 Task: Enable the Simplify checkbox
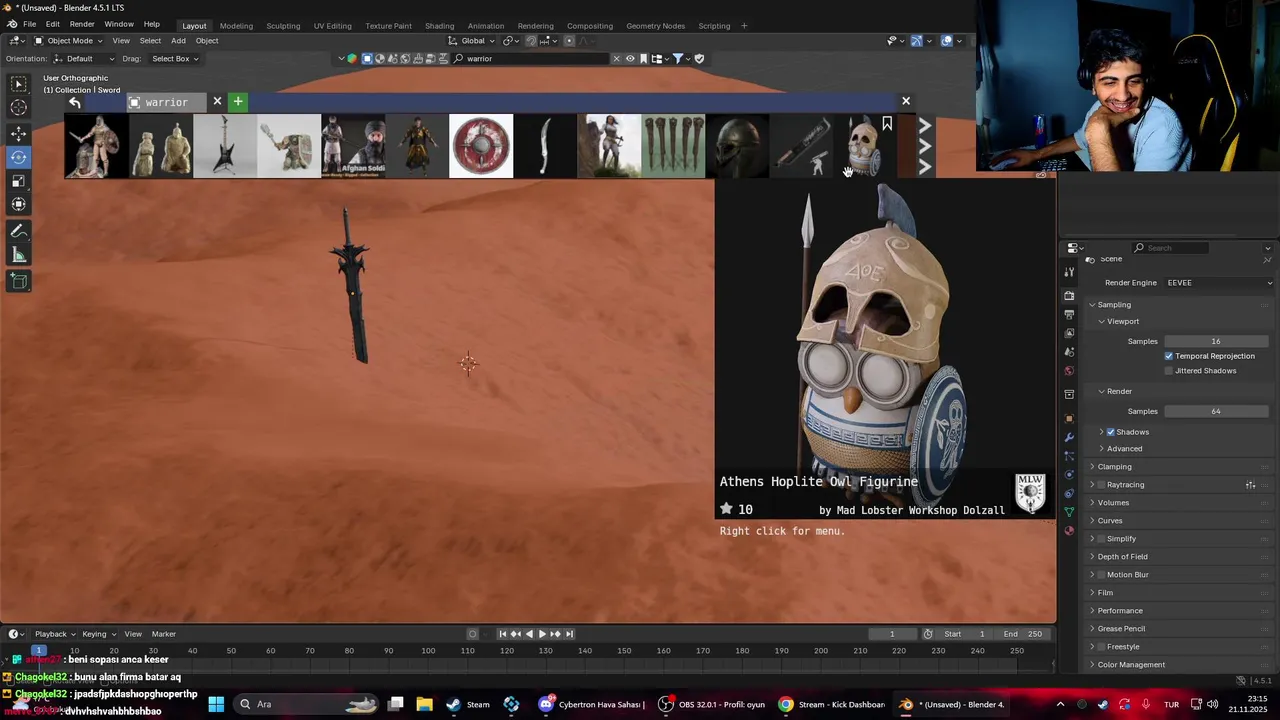[1102, 539]
